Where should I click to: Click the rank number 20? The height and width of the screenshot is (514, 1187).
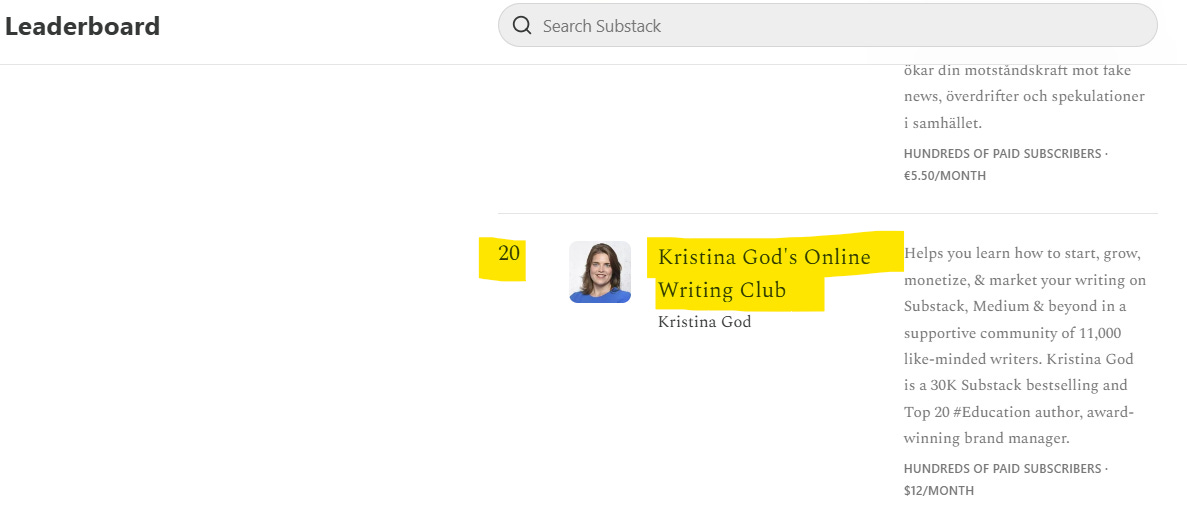click(x=509, y=253)
